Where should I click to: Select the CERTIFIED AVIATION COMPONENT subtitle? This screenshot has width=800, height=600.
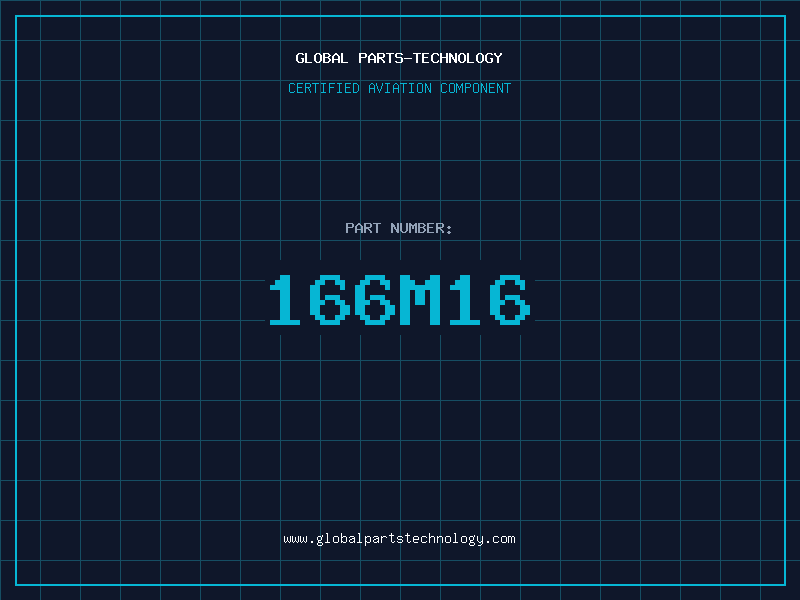click(x=399, y=88)
